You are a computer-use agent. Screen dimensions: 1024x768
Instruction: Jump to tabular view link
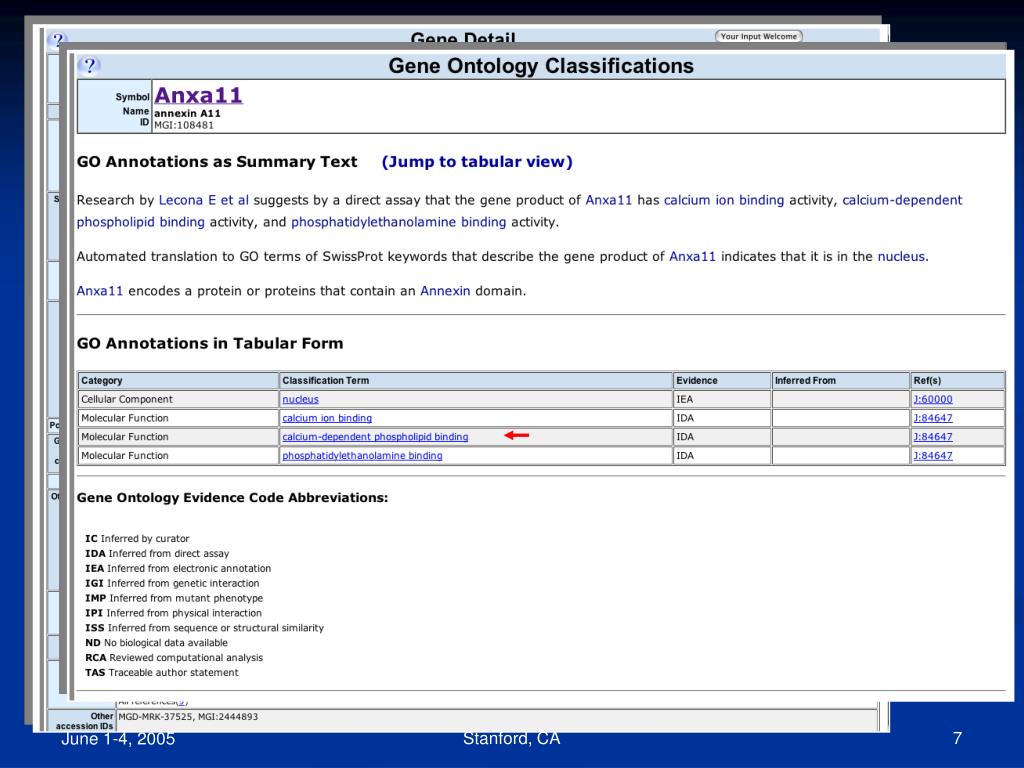477,162
